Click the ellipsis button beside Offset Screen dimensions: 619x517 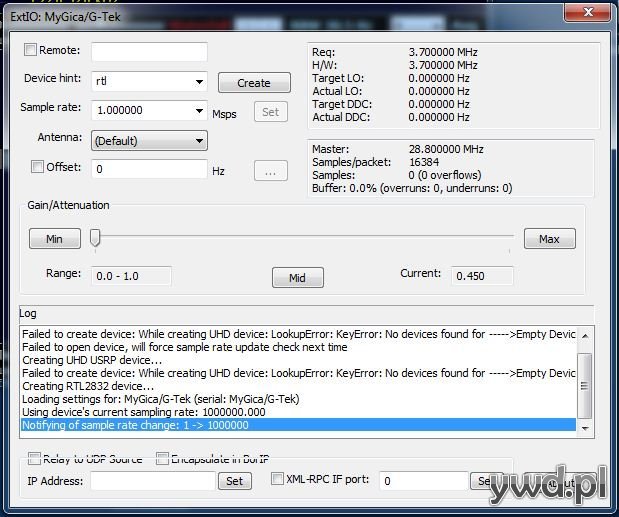click(271, 171)
